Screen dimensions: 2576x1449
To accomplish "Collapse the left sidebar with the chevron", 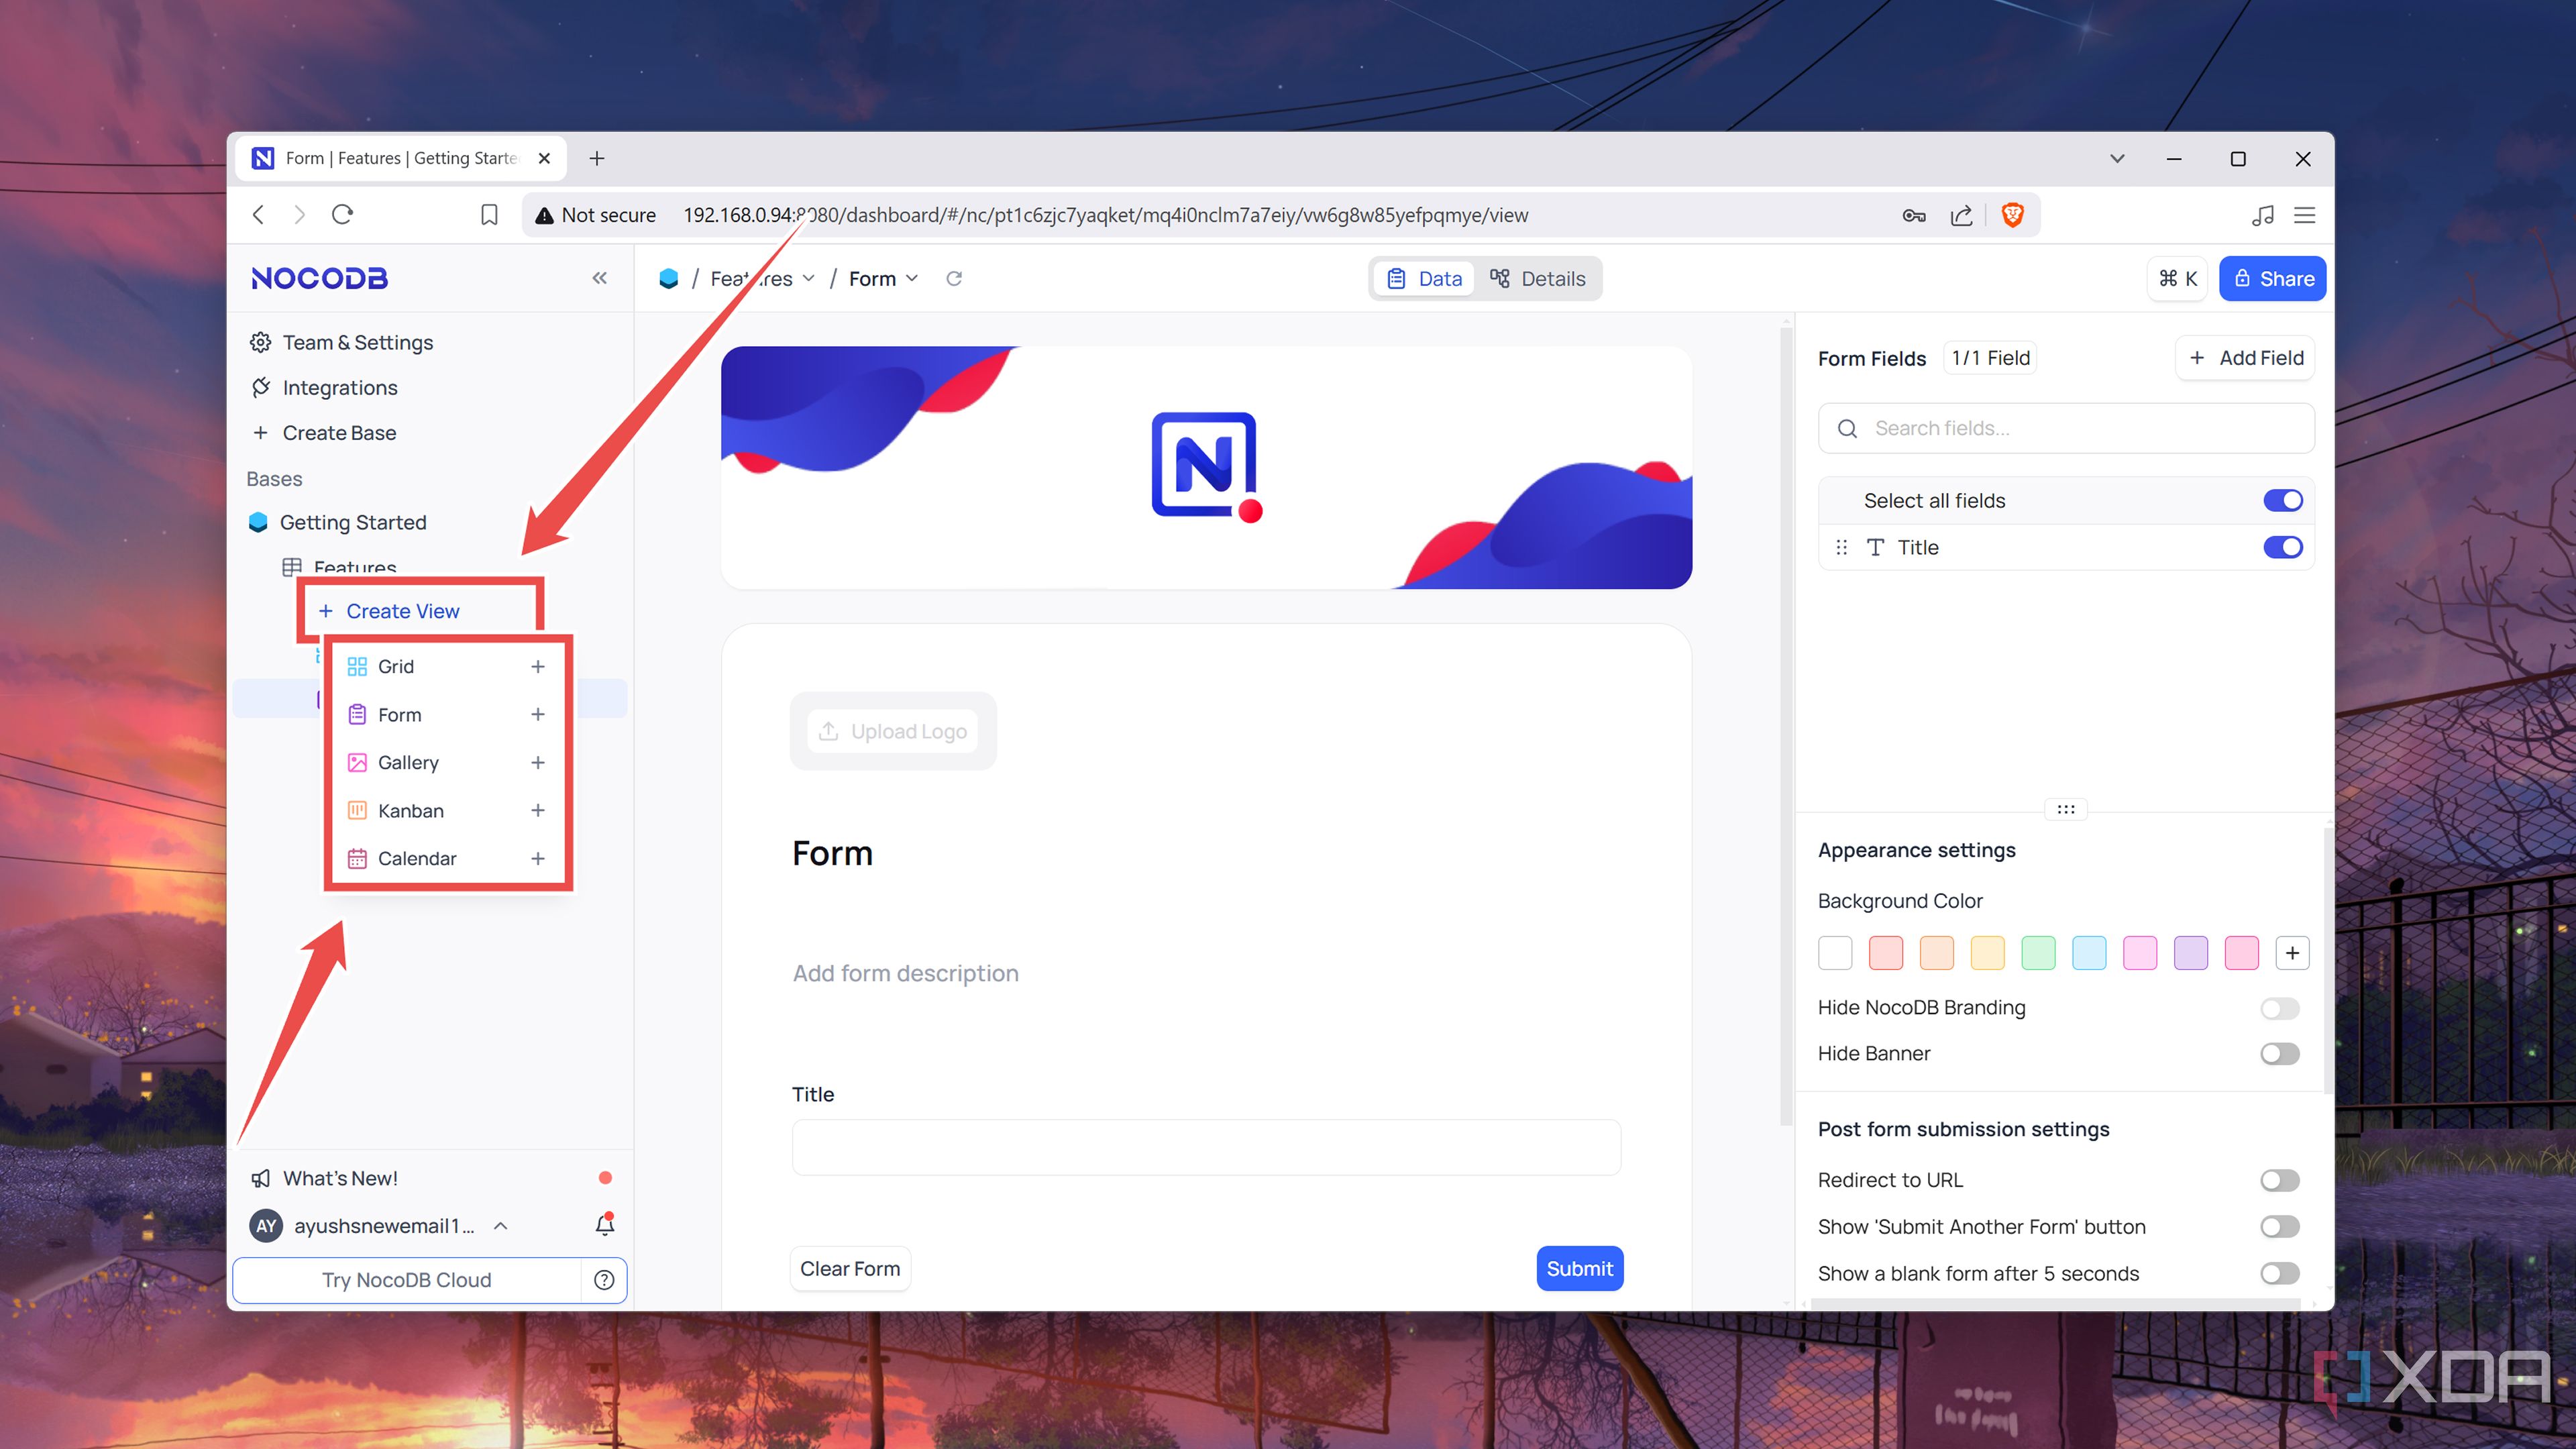I will tap(599, 278).
